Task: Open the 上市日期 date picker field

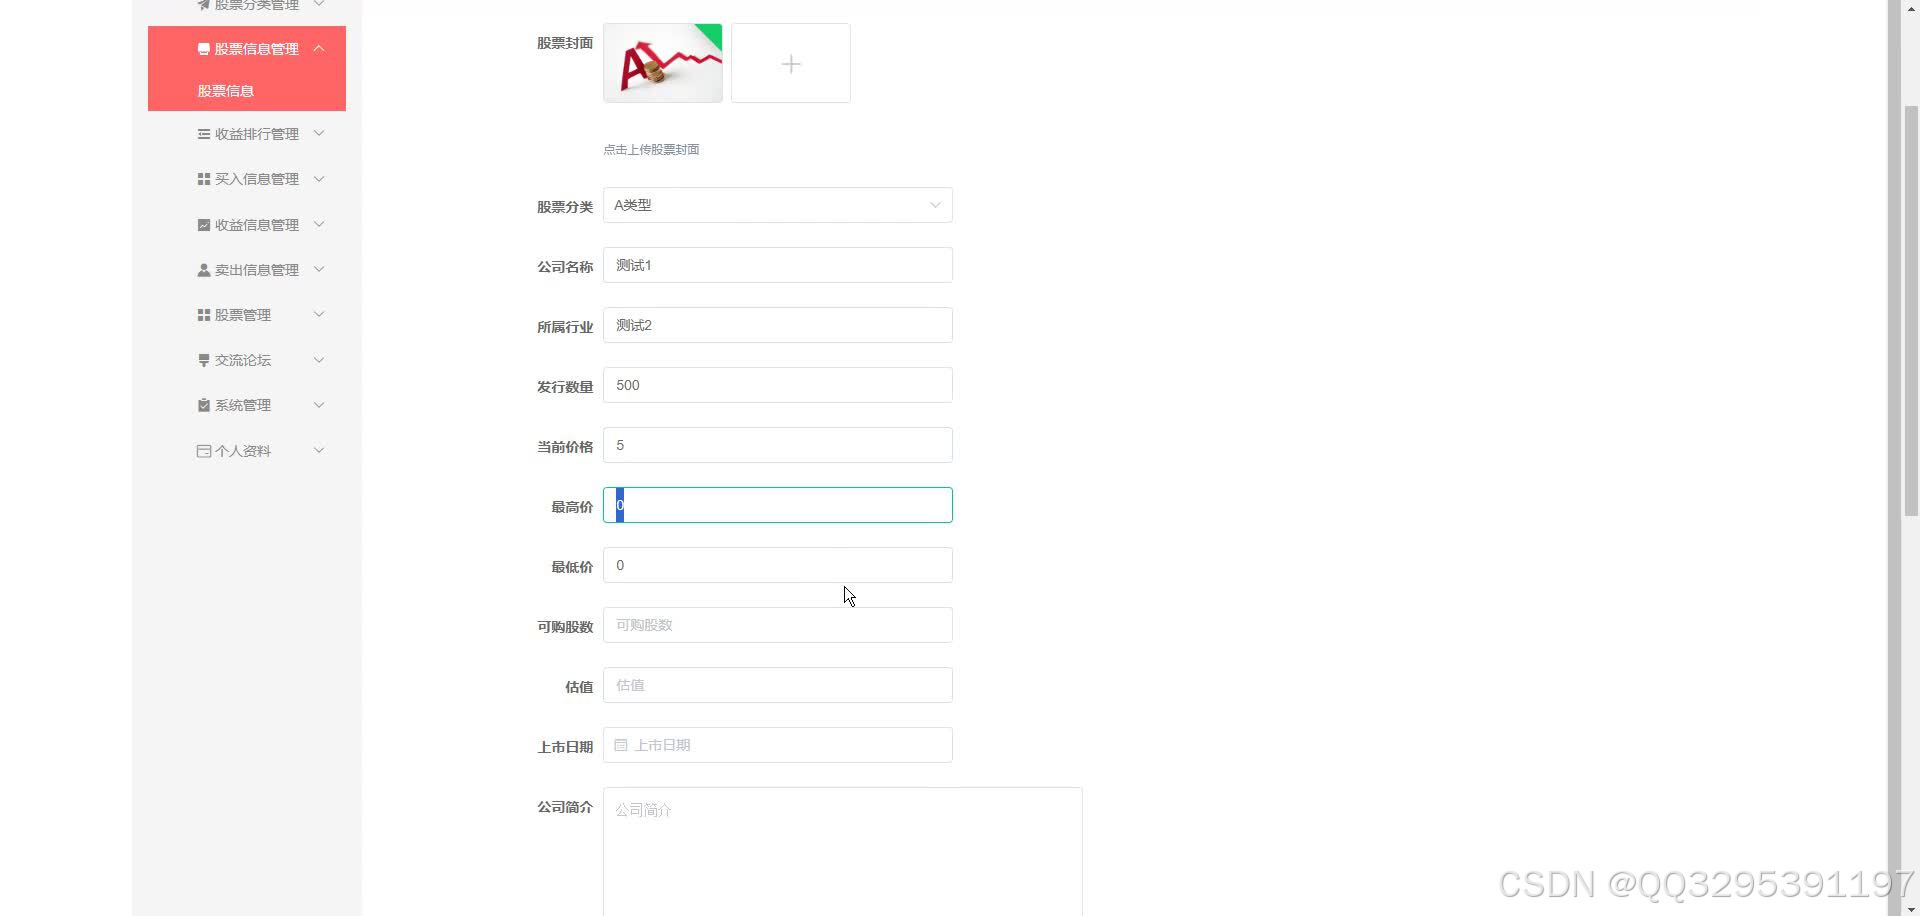Action: (x=777, y=745)
